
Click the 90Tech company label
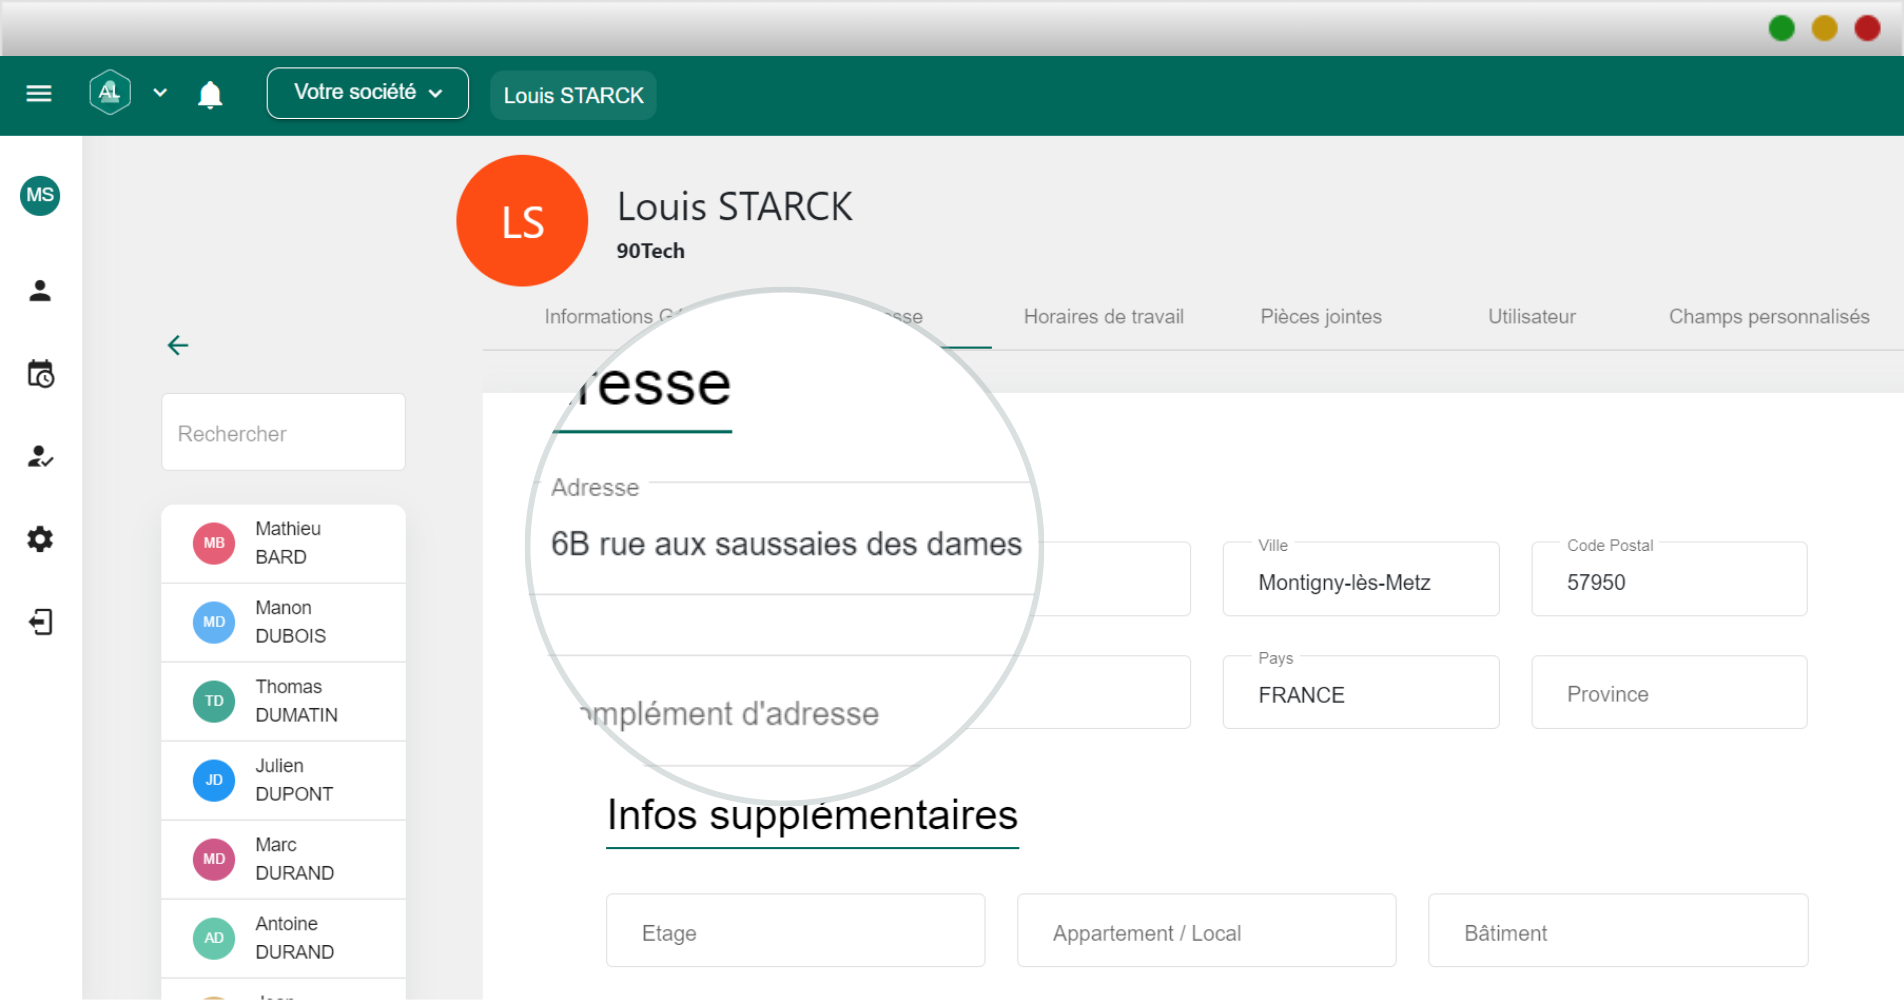coord(650,251)
